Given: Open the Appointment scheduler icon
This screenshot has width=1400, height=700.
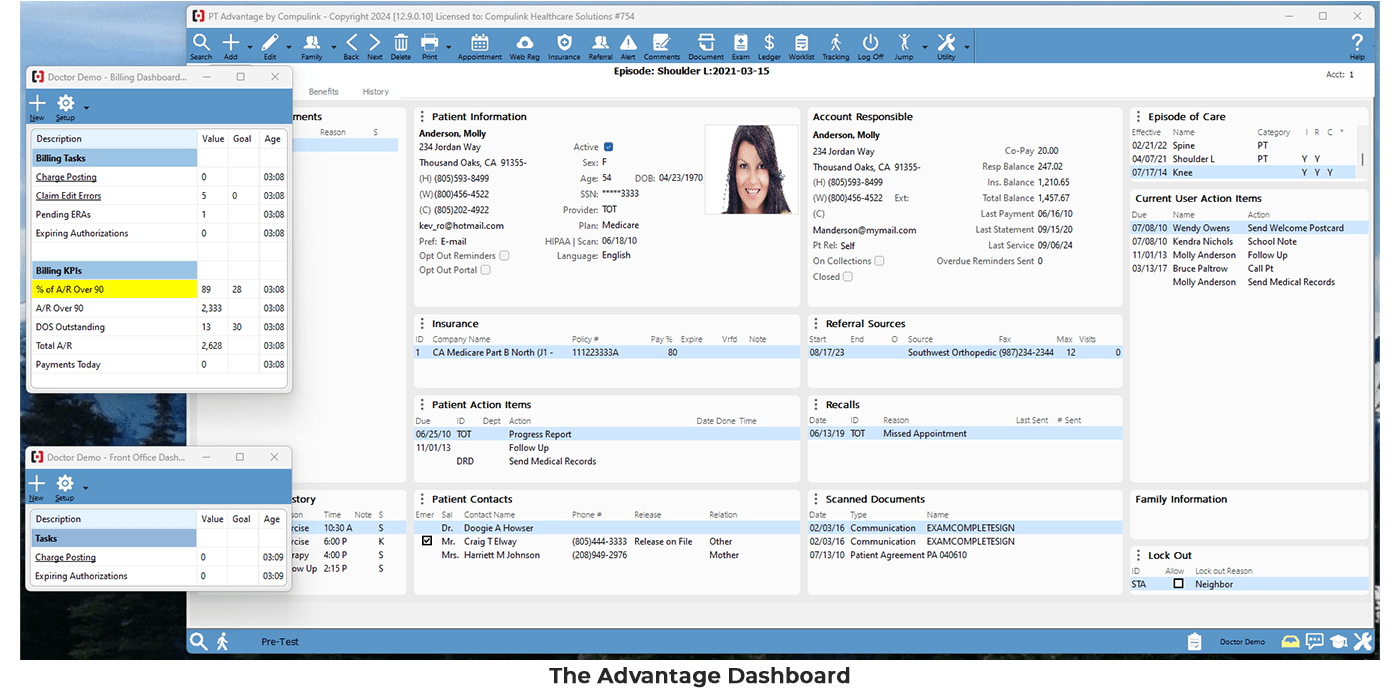Looking at the screenshot, I should point(481,44).
